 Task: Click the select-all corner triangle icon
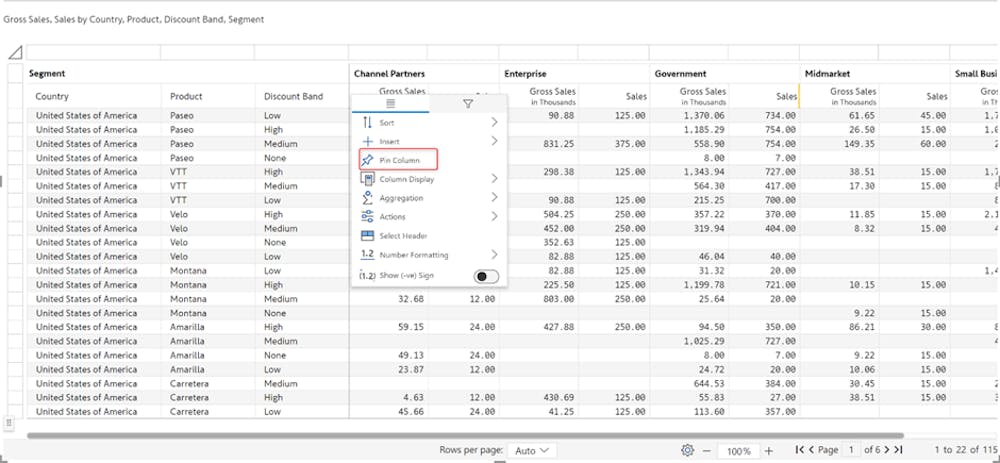point(15,52)
